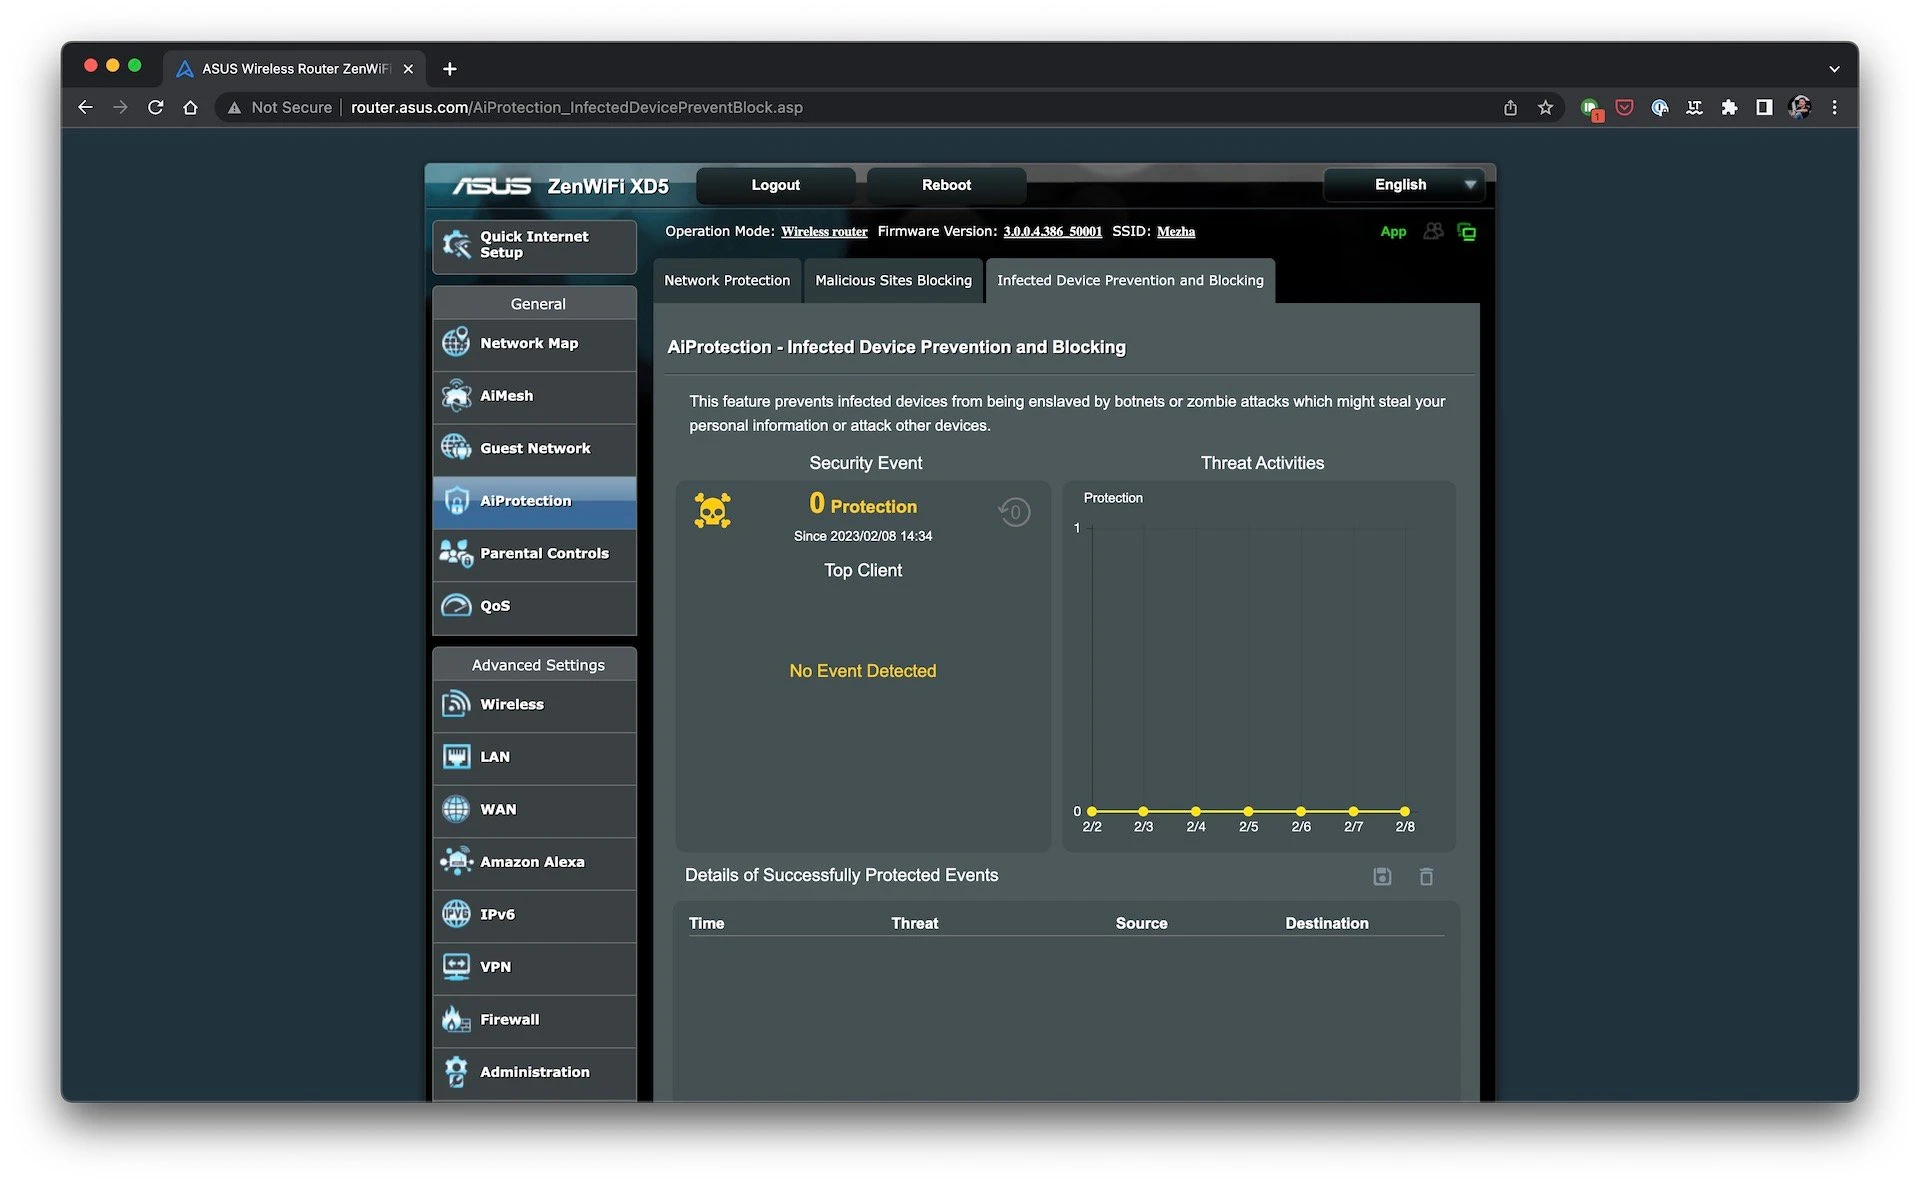The width and height of the screenshot is (1920, 1183).
Task: Click the 2/5 data point on chart
Action: click(1248, 811)
